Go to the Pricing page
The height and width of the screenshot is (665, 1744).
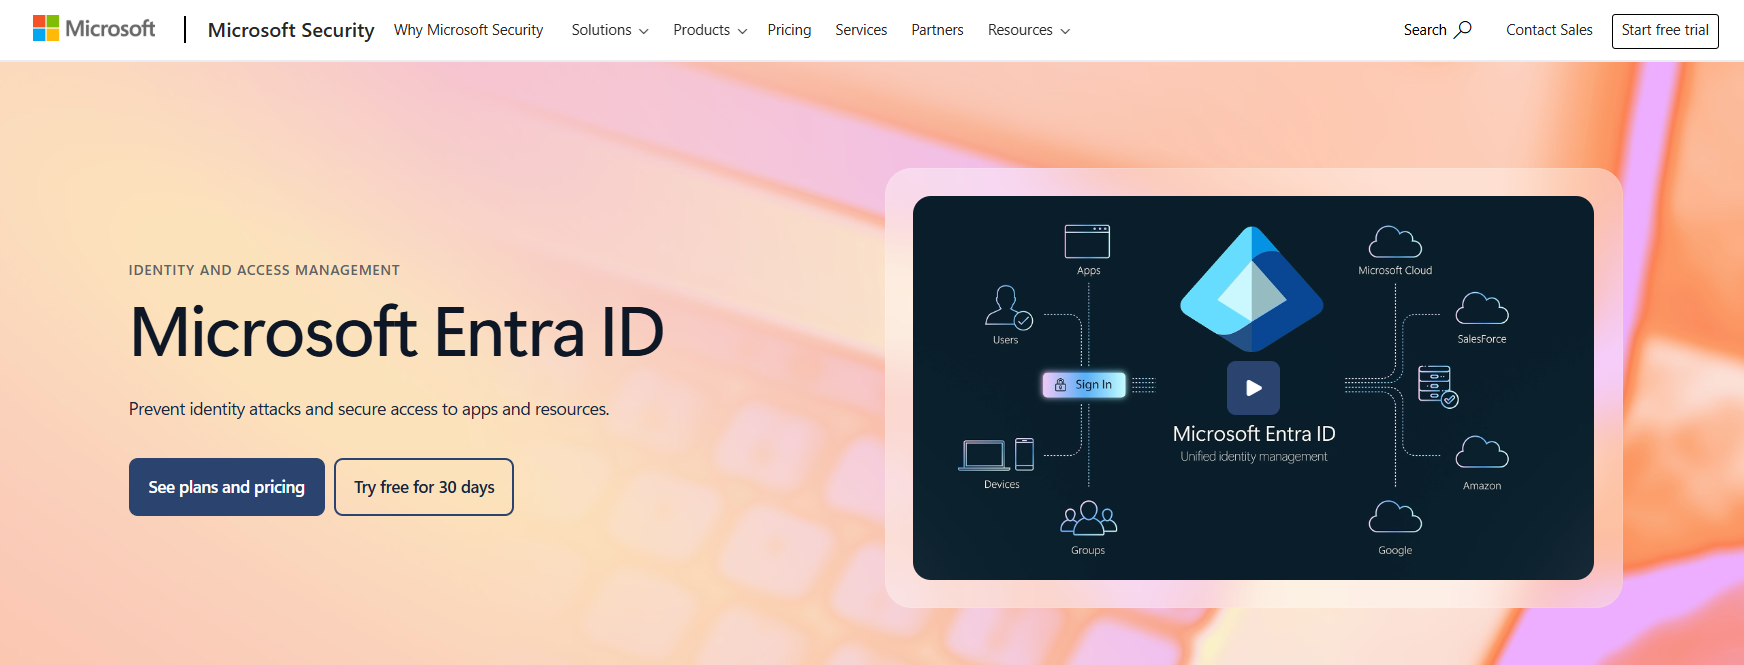tap(789, 30)
